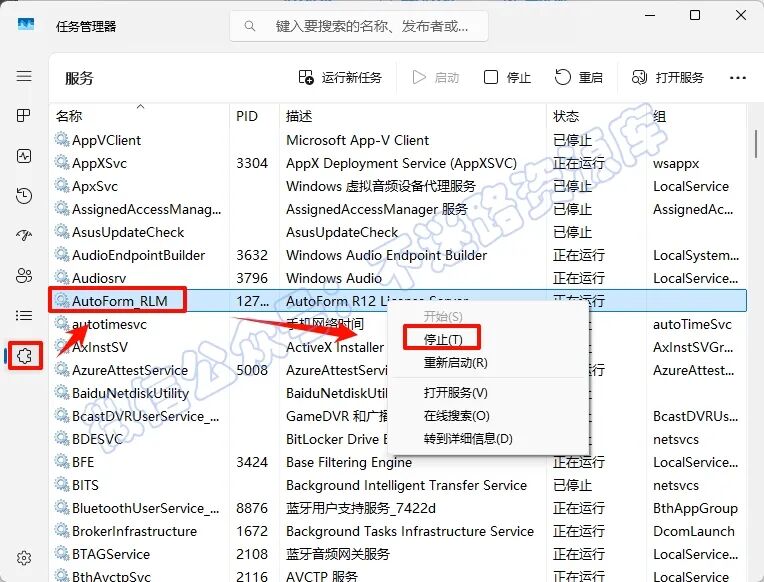Image resolution: width=764 pixels, height=582 pixels.
Task: Click the Task Manager app icon in title bar
Action: (26, 24)
